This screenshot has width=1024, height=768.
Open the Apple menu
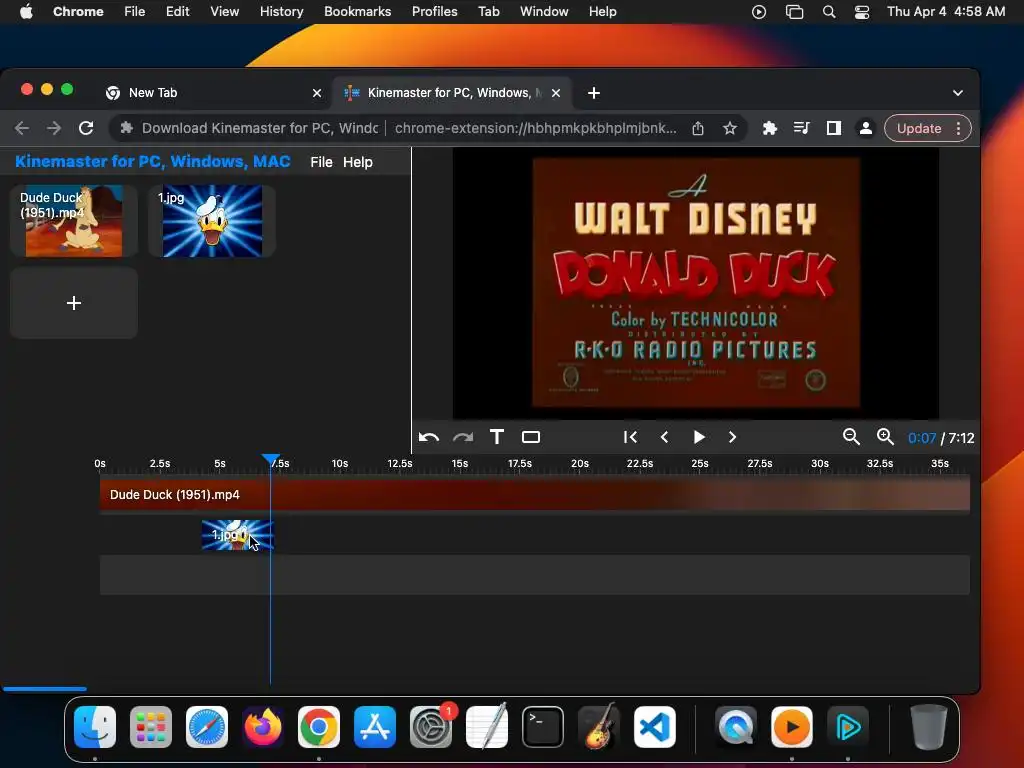[26, 11]
